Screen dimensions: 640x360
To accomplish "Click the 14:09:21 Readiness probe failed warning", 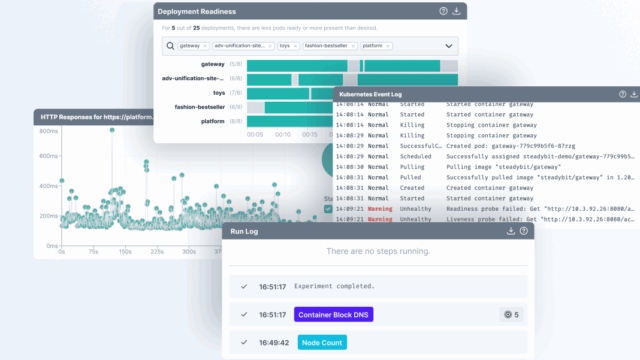I will click(485, 209).
